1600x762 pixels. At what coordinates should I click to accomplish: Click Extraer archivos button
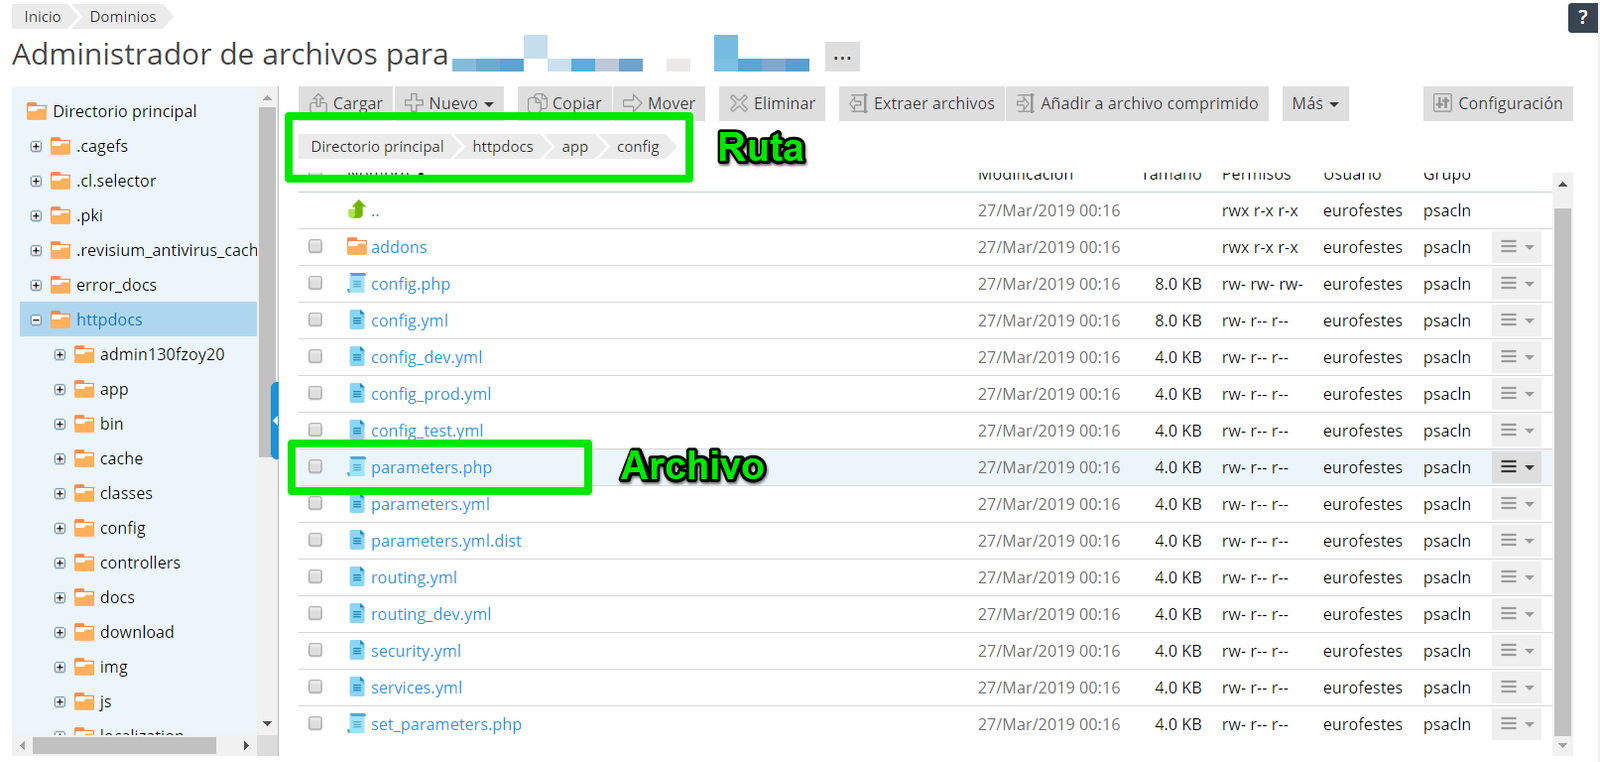coord(922,103)
